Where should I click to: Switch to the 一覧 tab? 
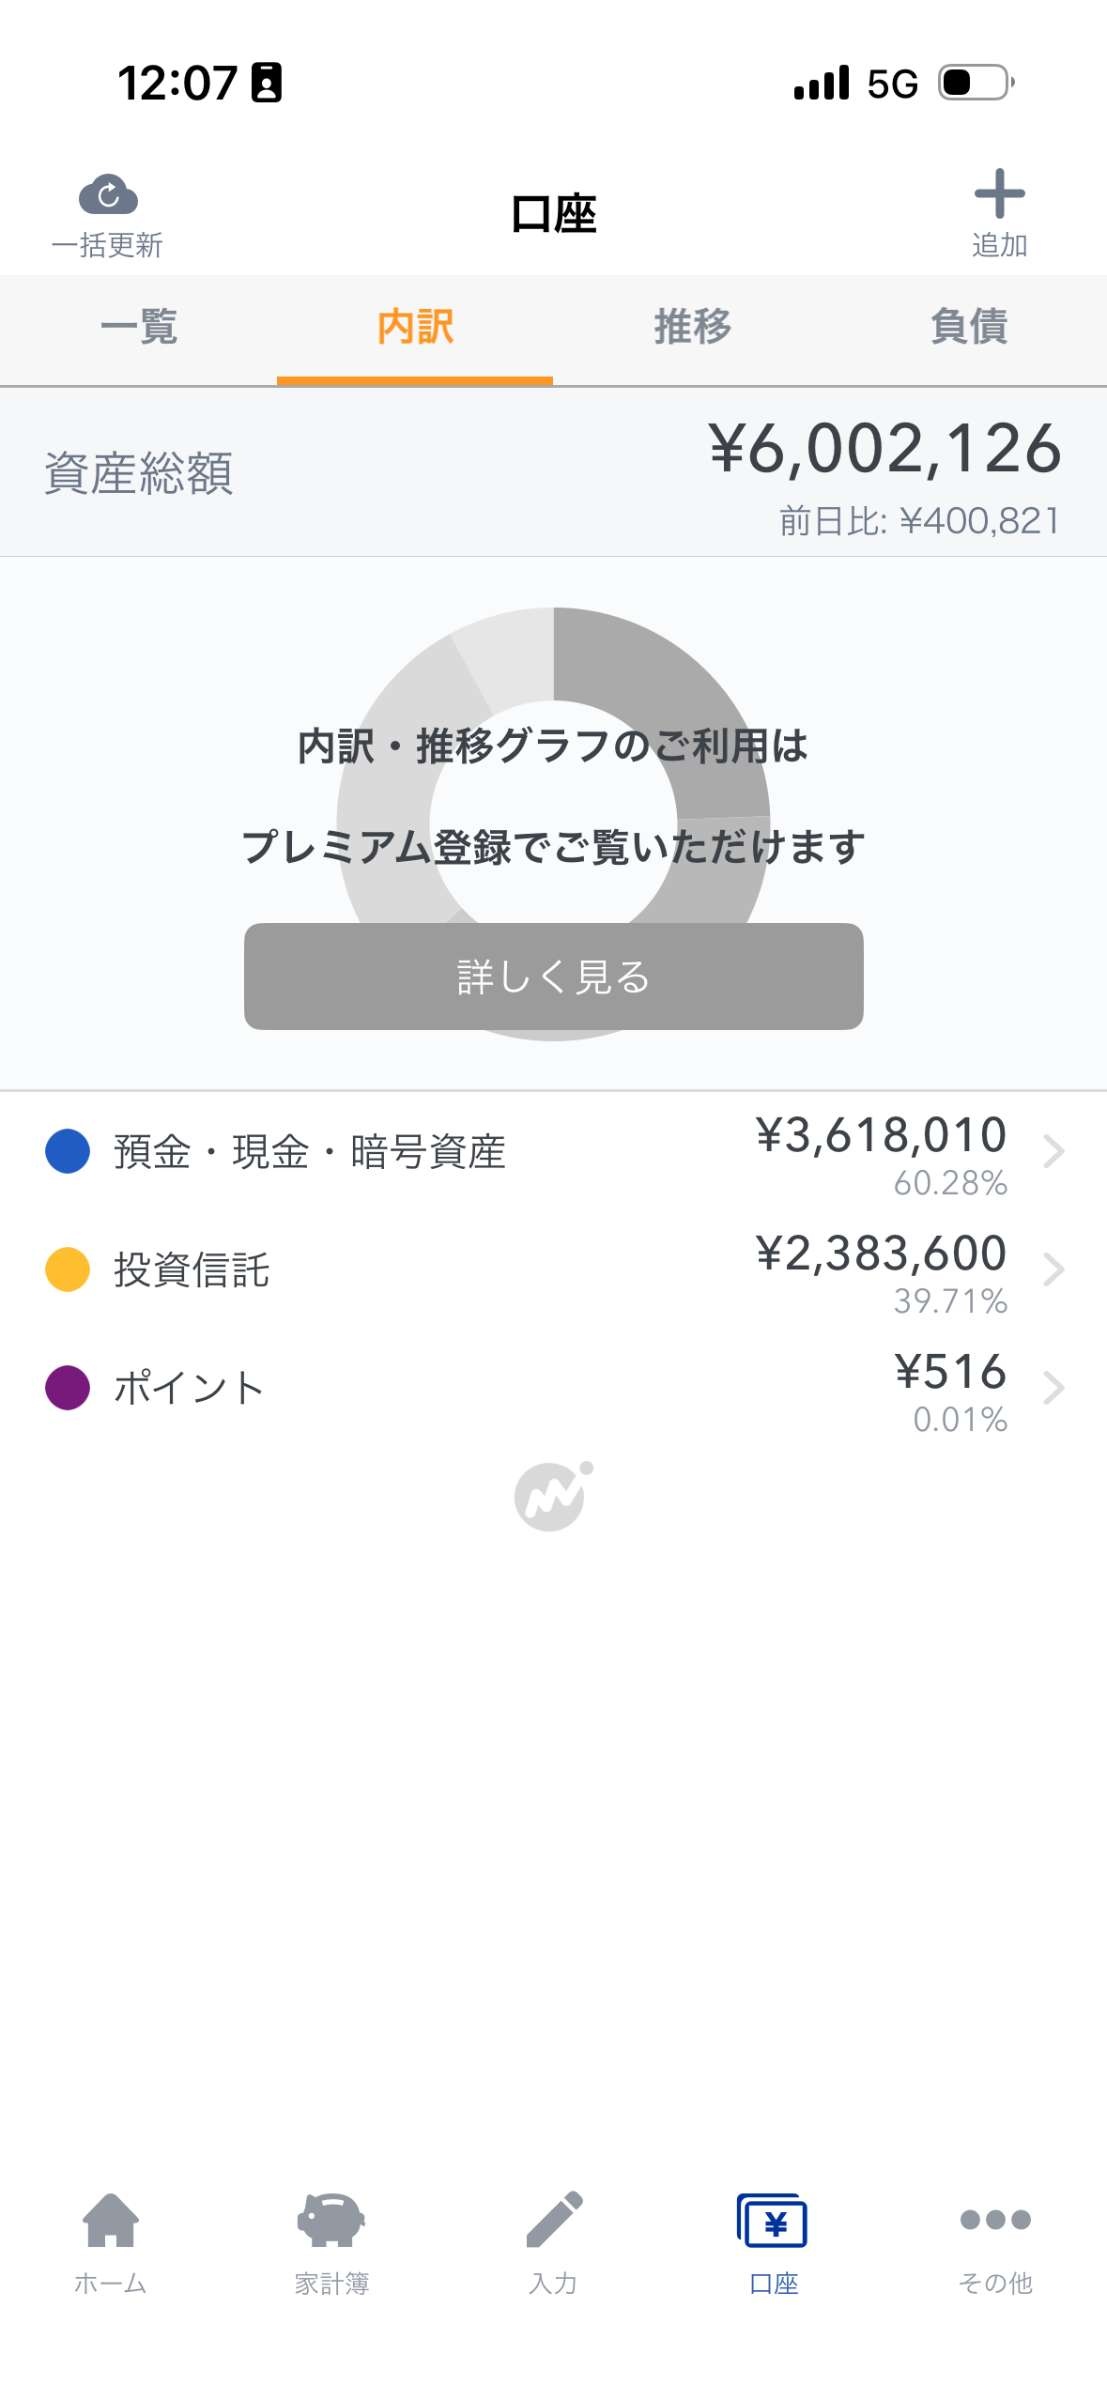(139, 327)
